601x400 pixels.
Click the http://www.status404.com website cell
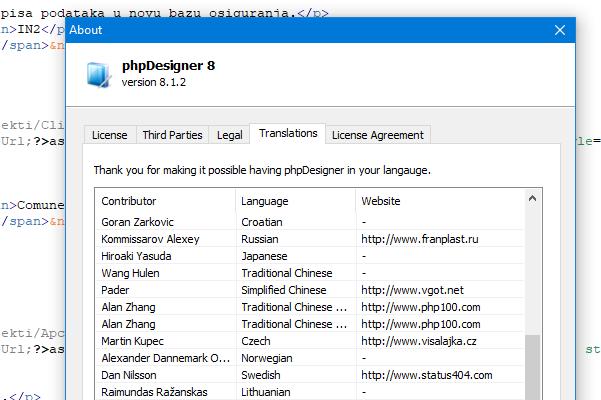427,375
